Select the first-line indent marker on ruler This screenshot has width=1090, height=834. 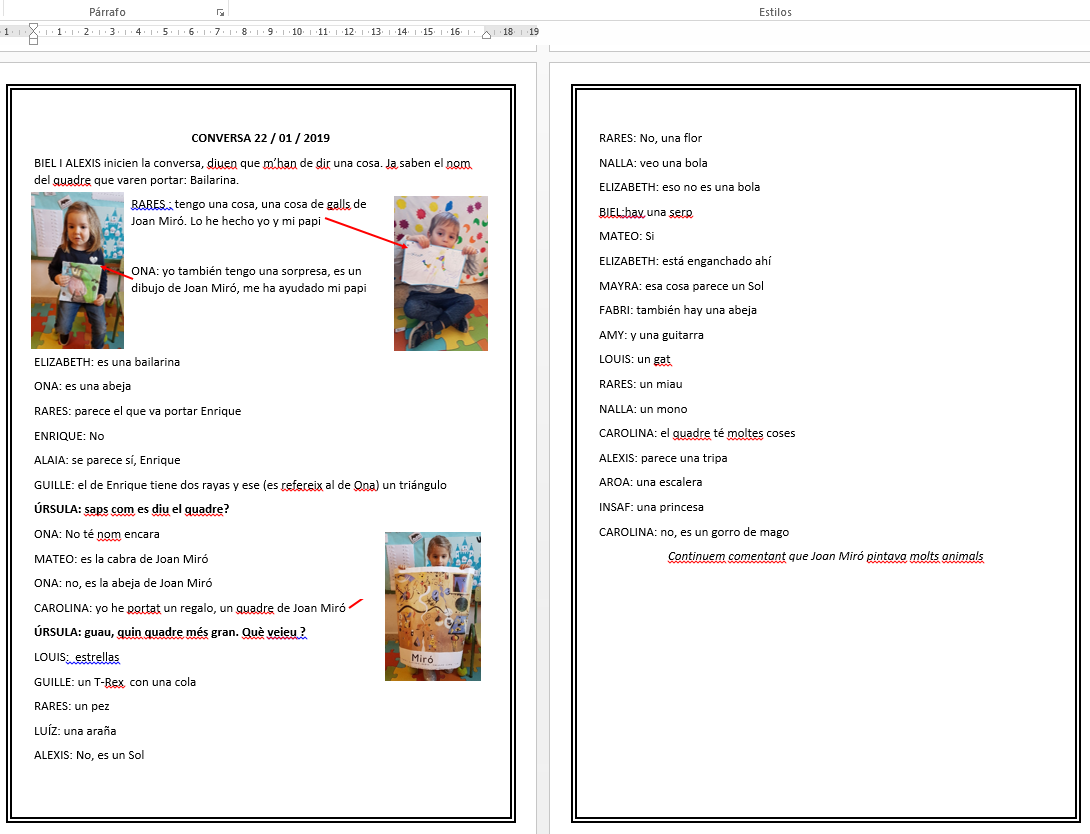point(33,27)
